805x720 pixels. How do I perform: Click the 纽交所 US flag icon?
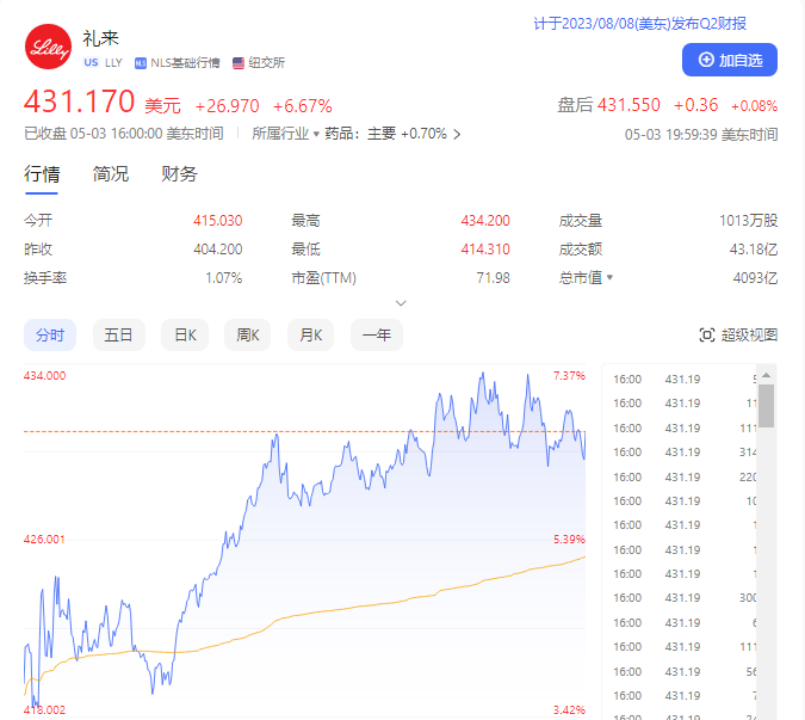tap(239, 63)
